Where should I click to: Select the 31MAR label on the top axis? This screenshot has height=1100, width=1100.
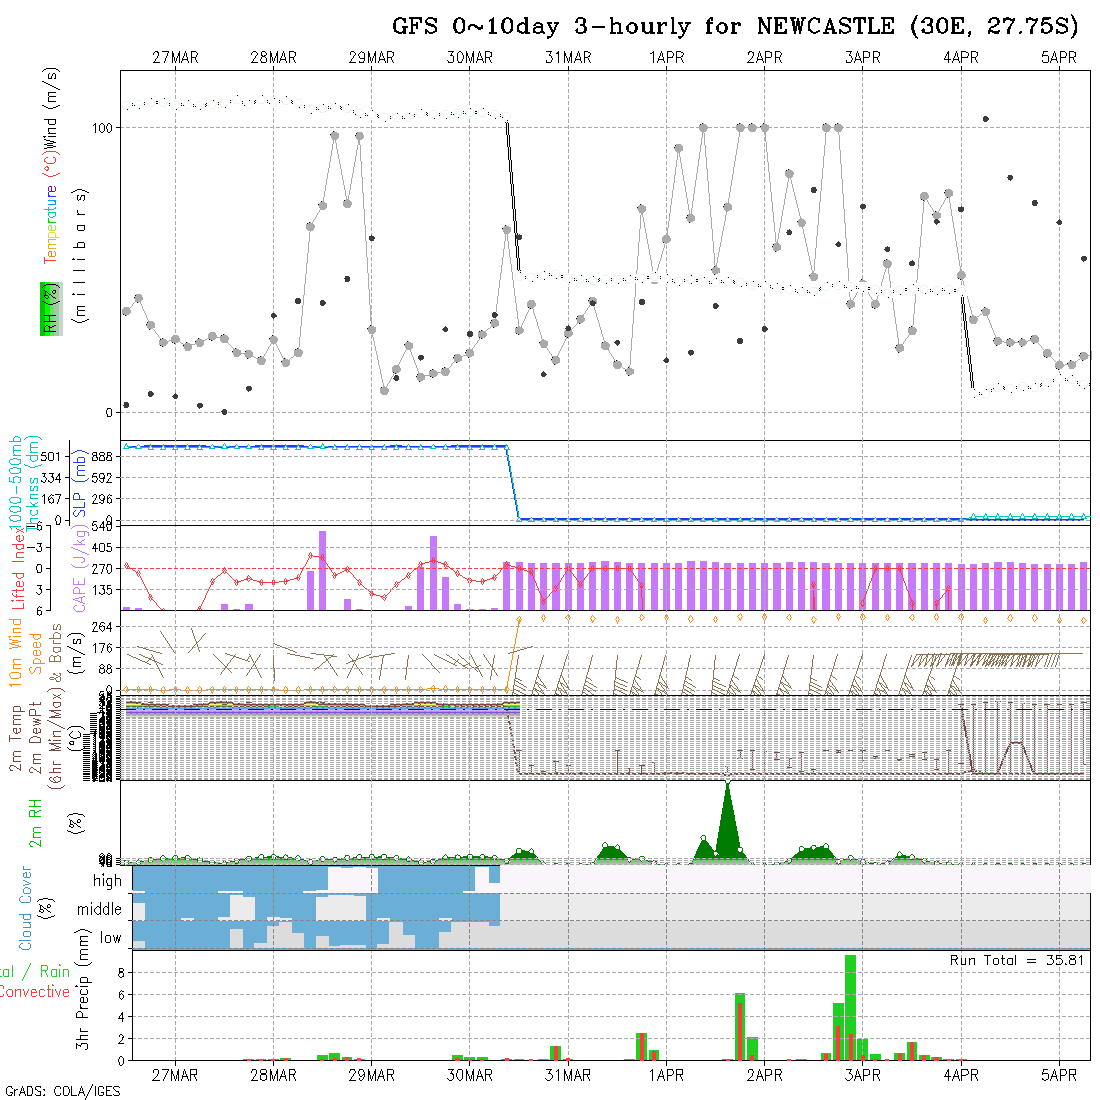[568, 58]
